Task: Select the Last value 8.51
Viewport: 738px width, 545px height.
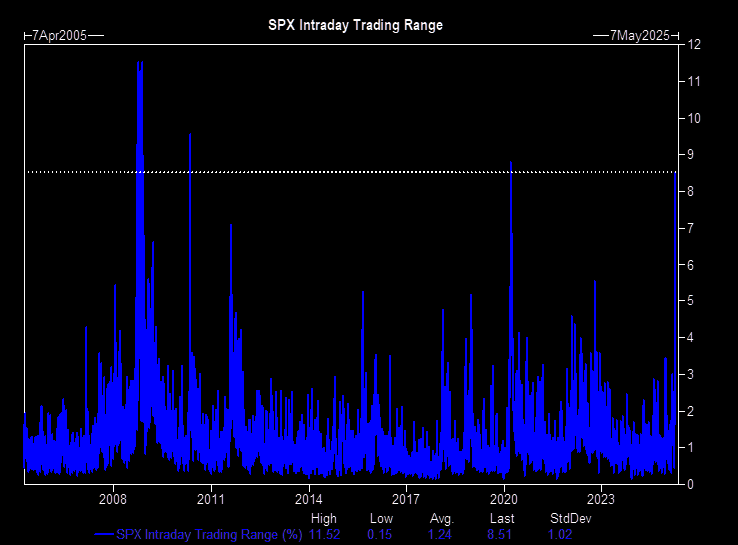Action: click(500, 535)
